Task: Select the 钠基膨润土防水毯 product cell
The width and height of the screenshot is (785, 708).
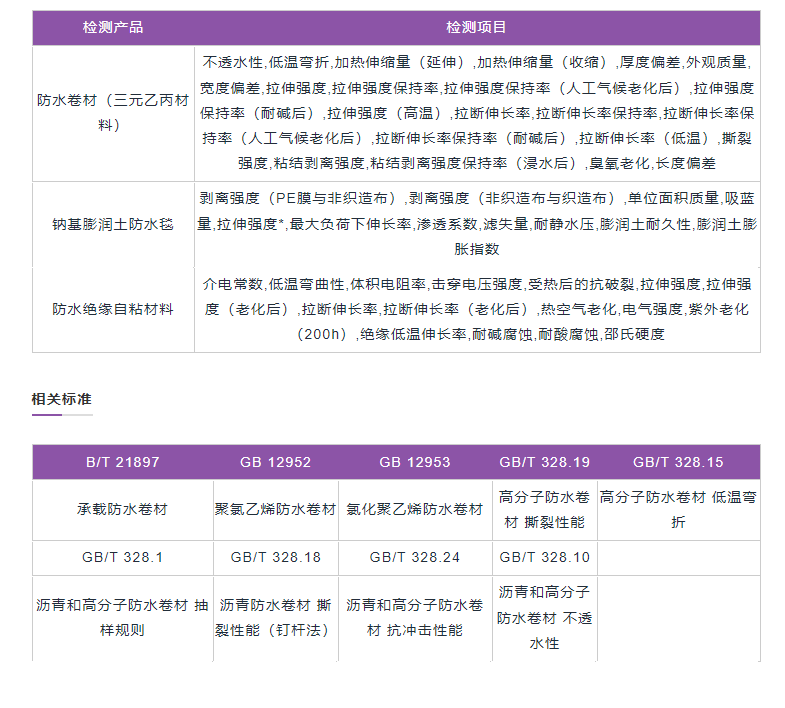Action: coord(113,224)
